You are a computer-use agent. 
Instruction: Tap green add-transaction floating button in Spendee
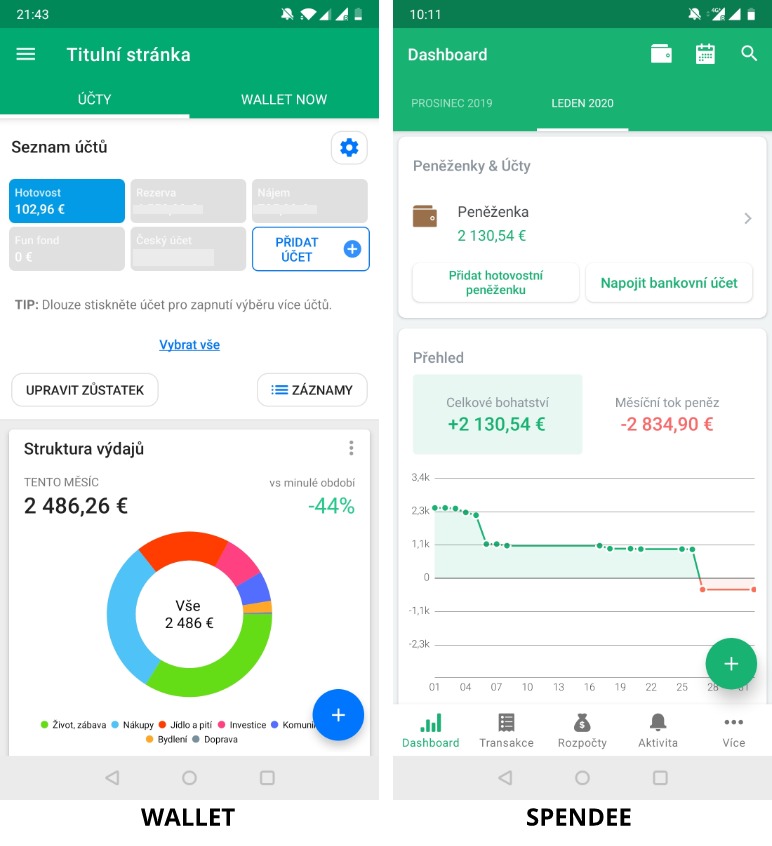coord(731,664)
